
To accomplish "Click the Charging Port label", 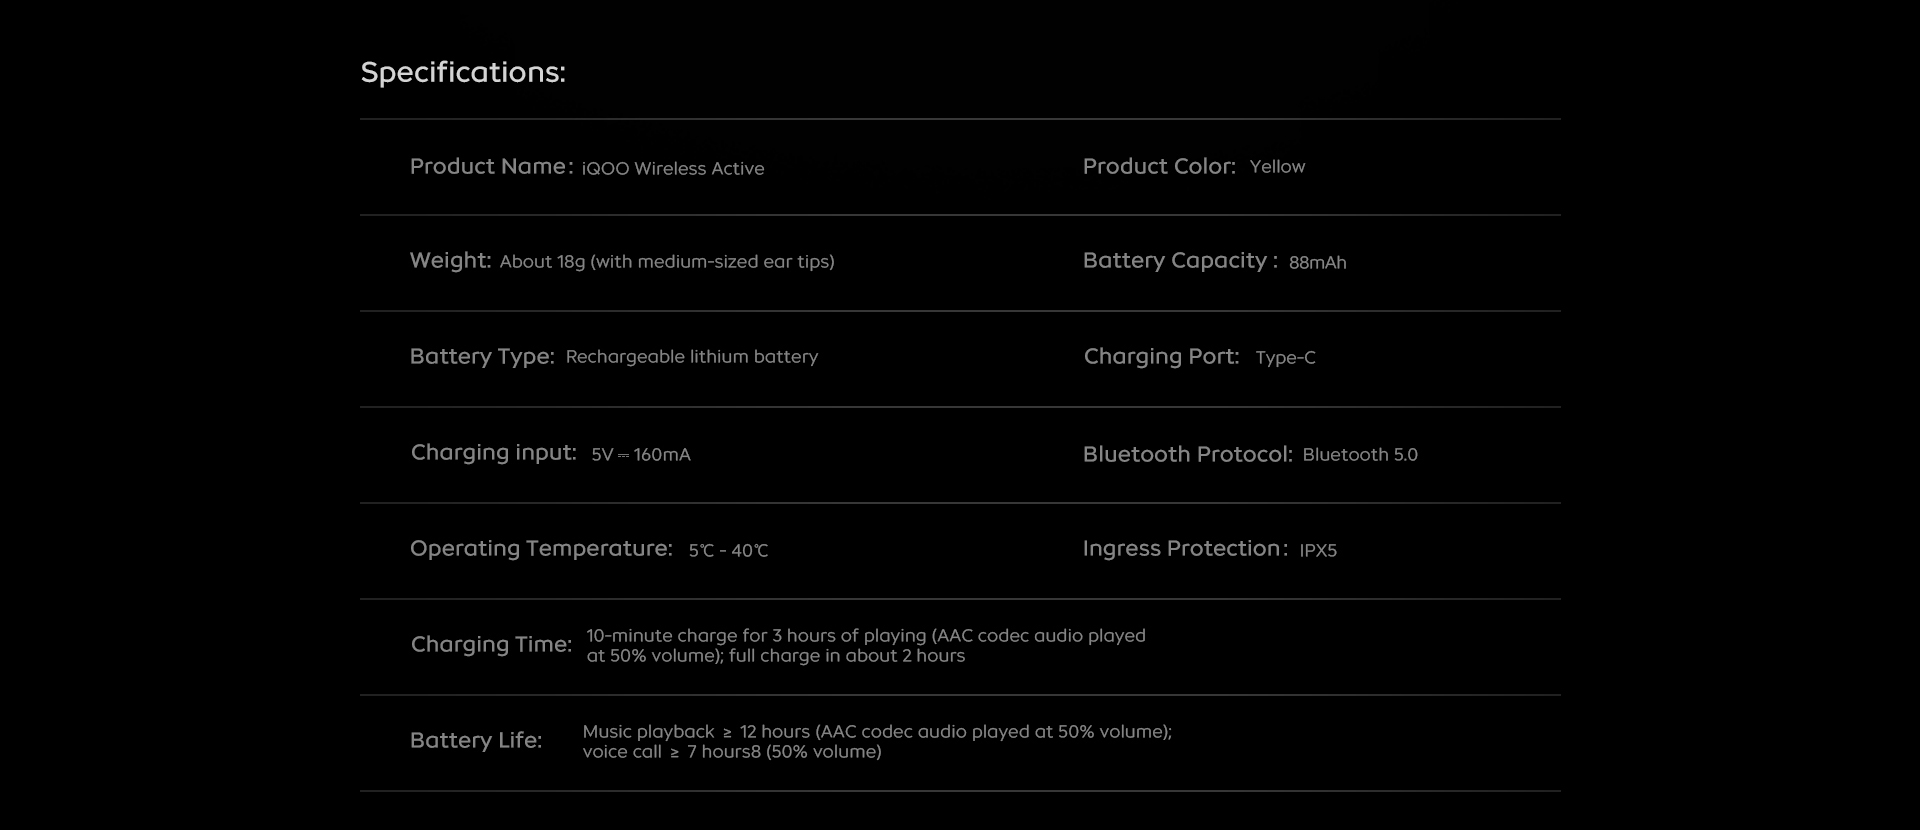I will pos(1161,357).
